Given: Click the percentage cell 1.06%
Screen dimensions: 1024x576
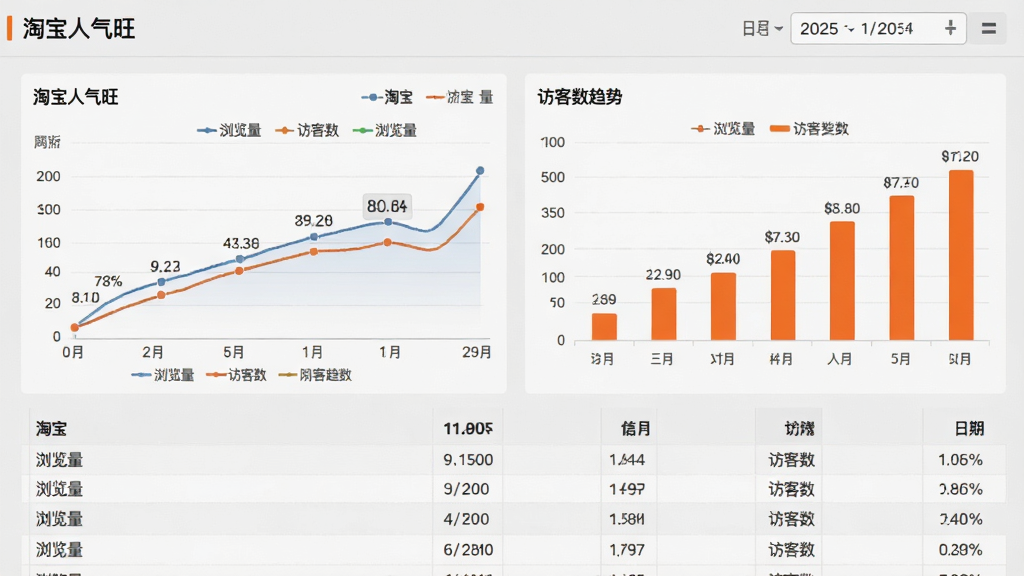Looking at the screenshot, I should (x=960, y=460).
